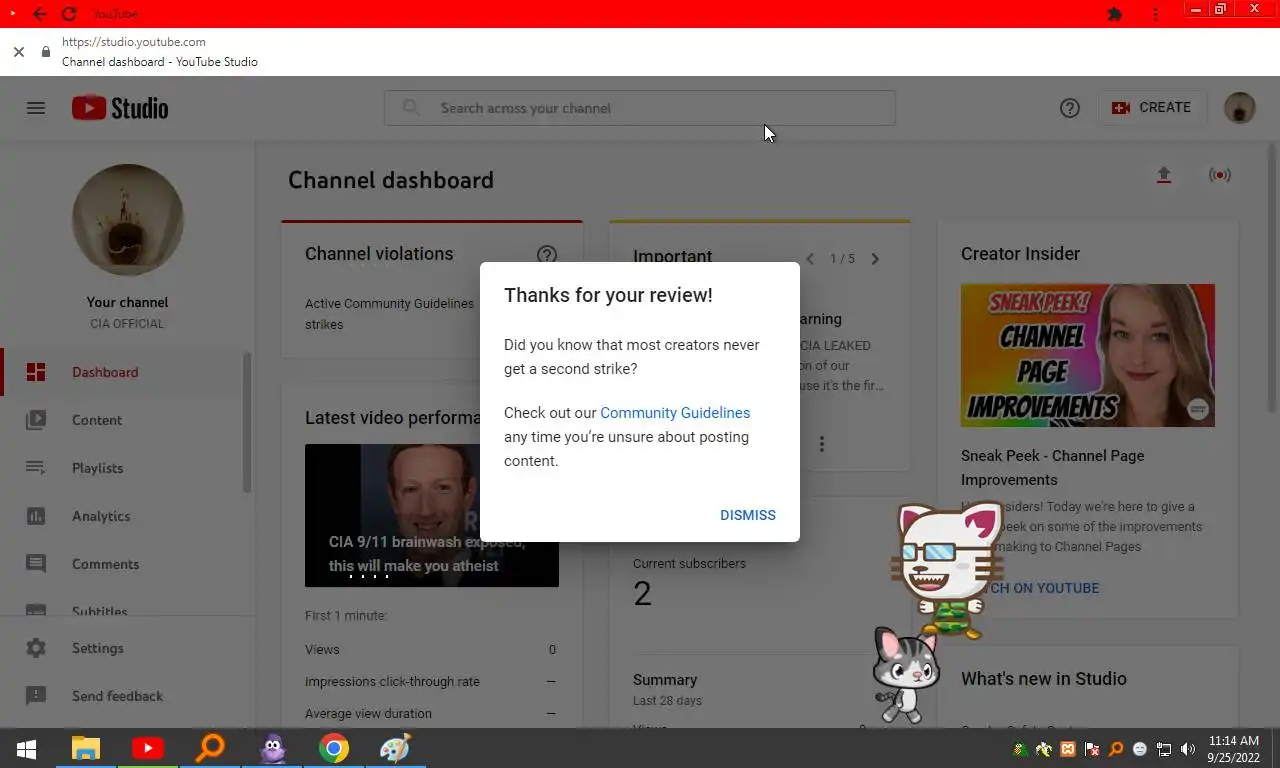Open the Paint palette app on taskbar
1280x768 pixels.
[x=396, y=749]
